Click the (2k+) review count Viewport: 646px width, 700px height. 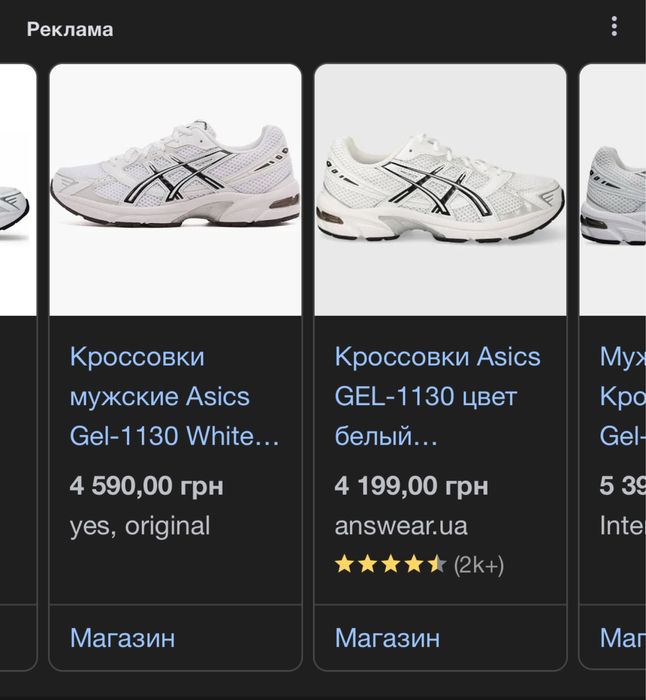479,565
